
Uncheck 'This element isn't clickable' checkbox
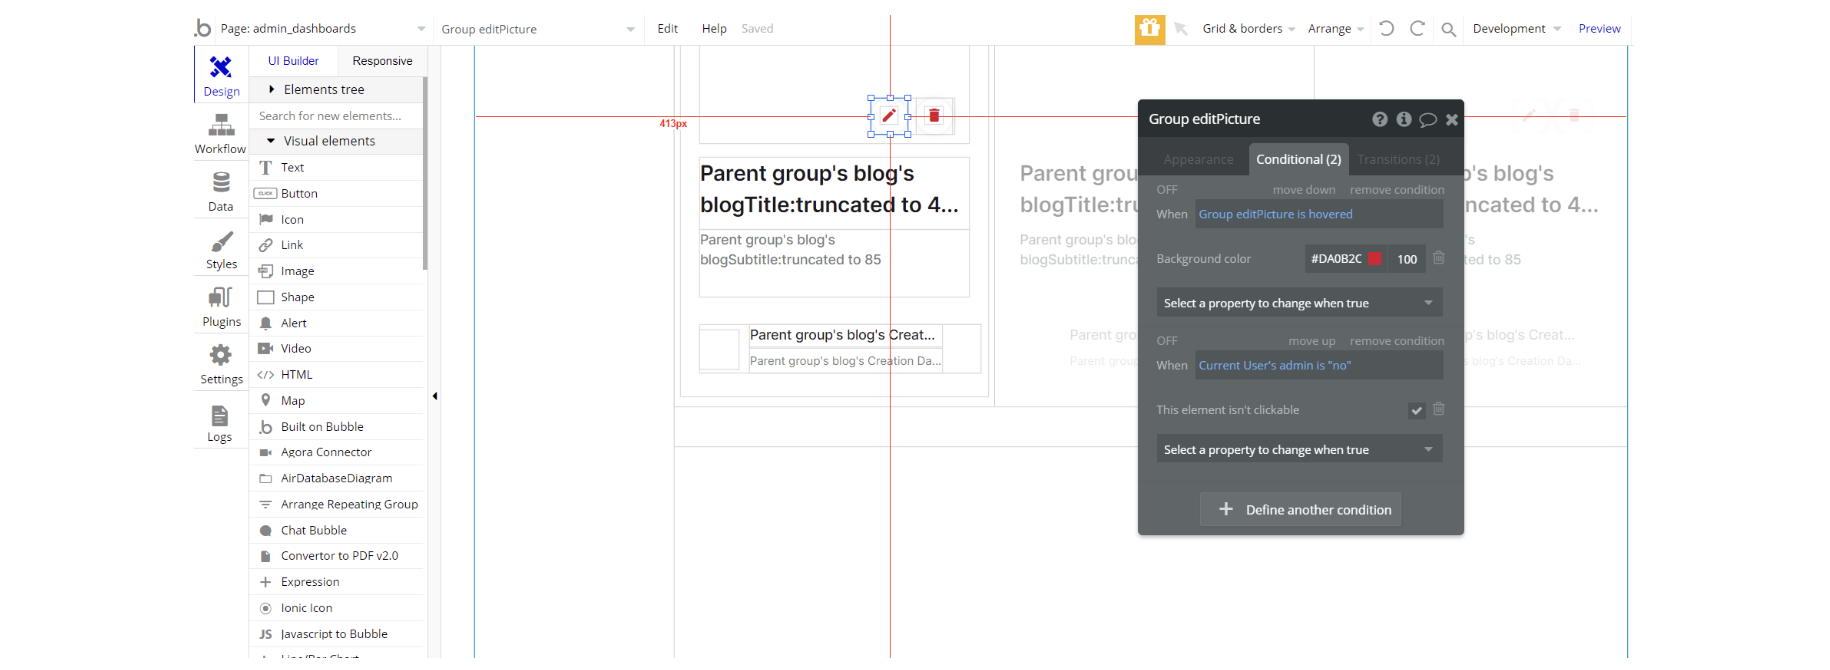[x=1416, y=410]
